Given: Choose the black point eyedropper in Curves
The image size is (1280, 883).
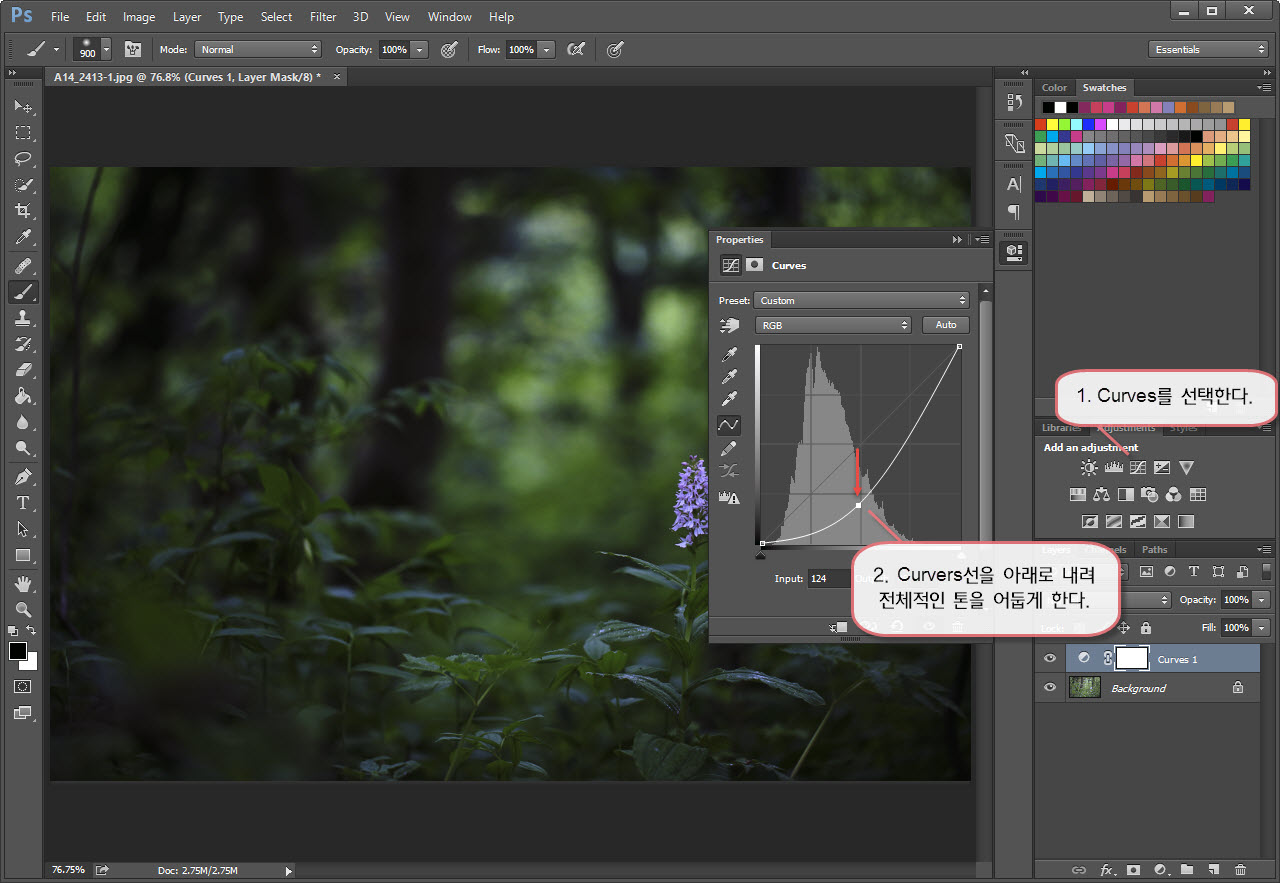Looking at the screenshot, I should pos(730,355).
